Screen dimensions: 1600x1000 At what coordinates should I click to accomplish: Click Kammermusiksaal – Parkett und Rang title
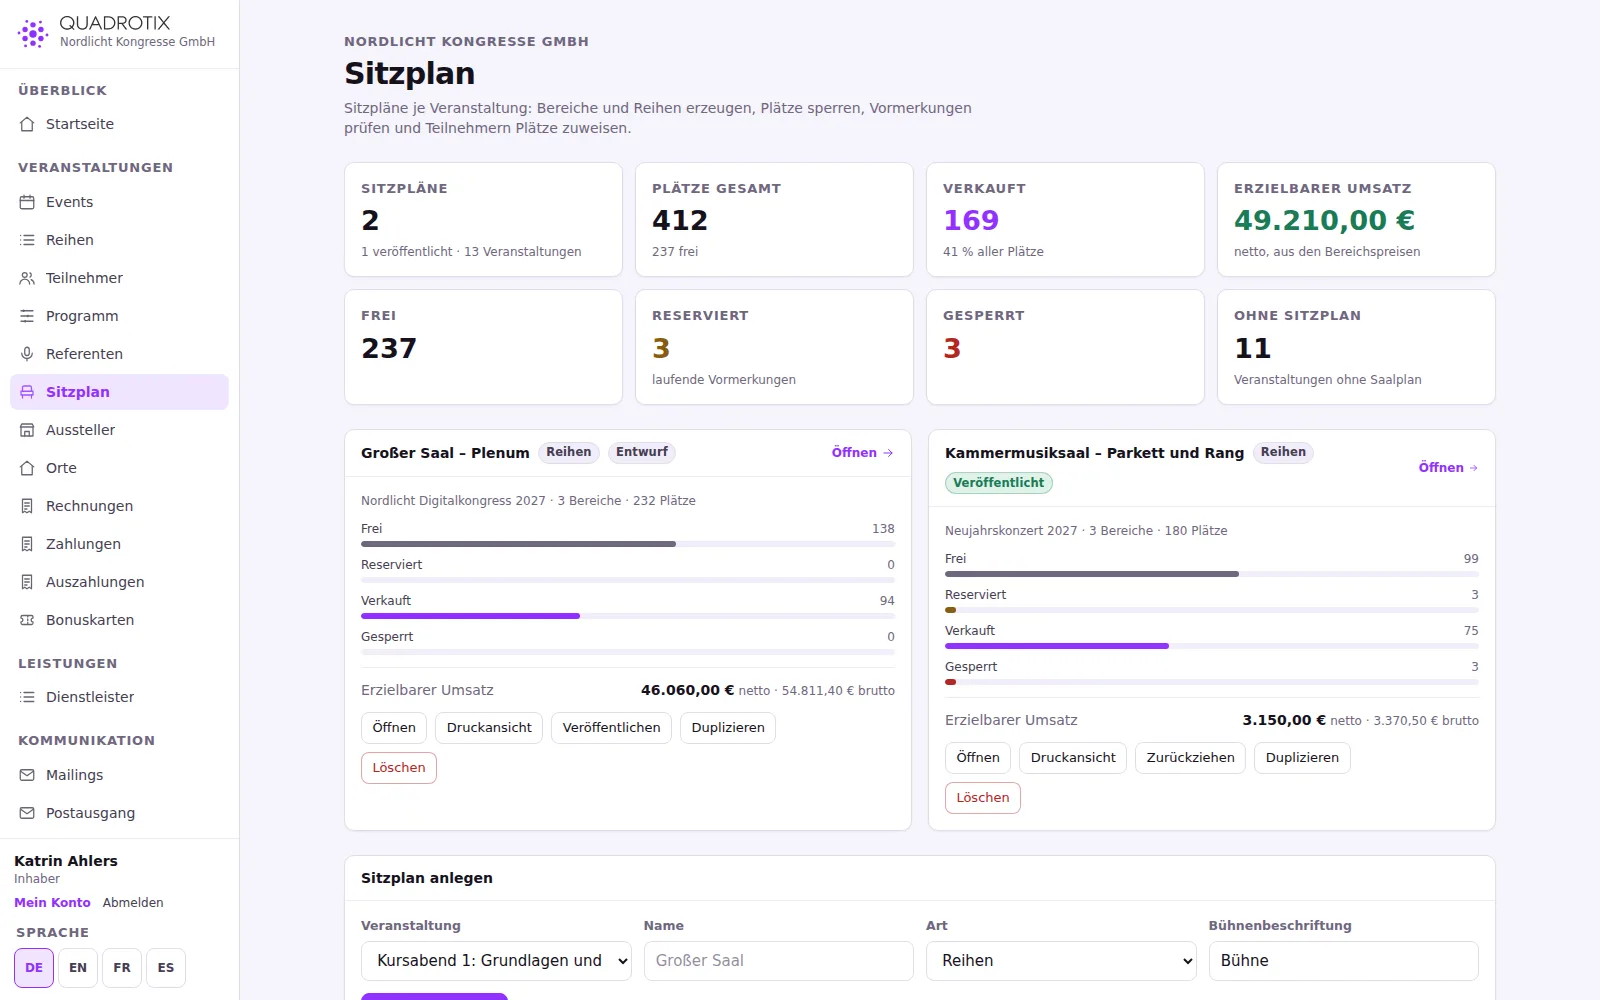pos(1094,453)
